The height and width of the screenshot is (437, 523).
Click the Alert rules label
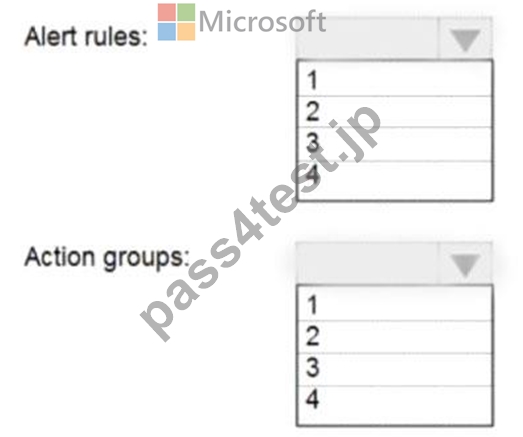[86, 36]
